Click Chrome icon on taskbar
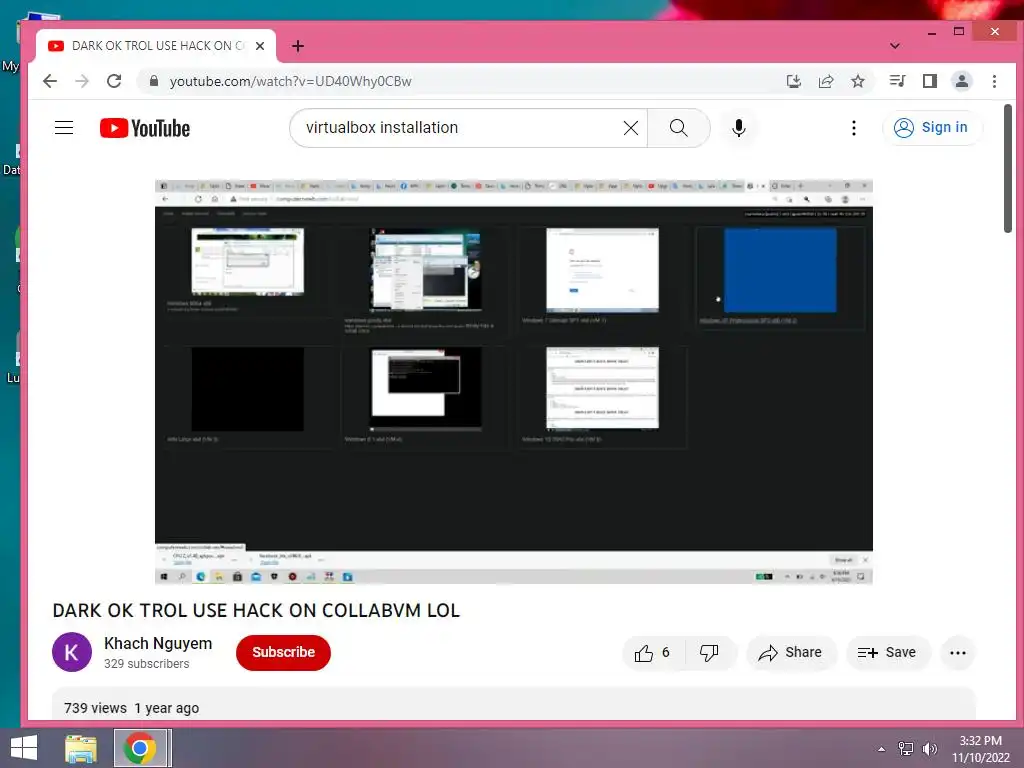Screen dimensions: 1024x768 click(x=140, y=748)
